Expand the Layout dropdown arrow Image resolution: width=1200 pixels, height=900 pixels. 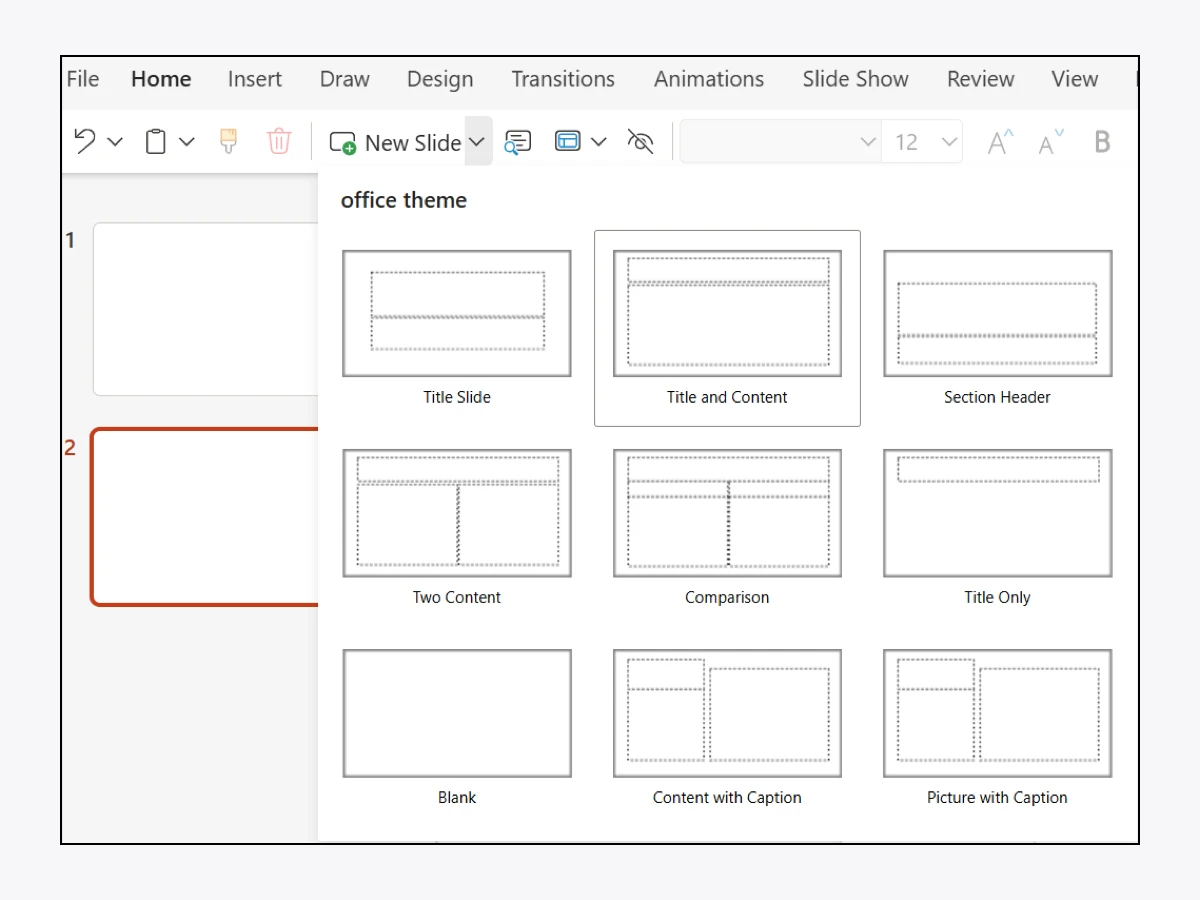tap(599, 142)
